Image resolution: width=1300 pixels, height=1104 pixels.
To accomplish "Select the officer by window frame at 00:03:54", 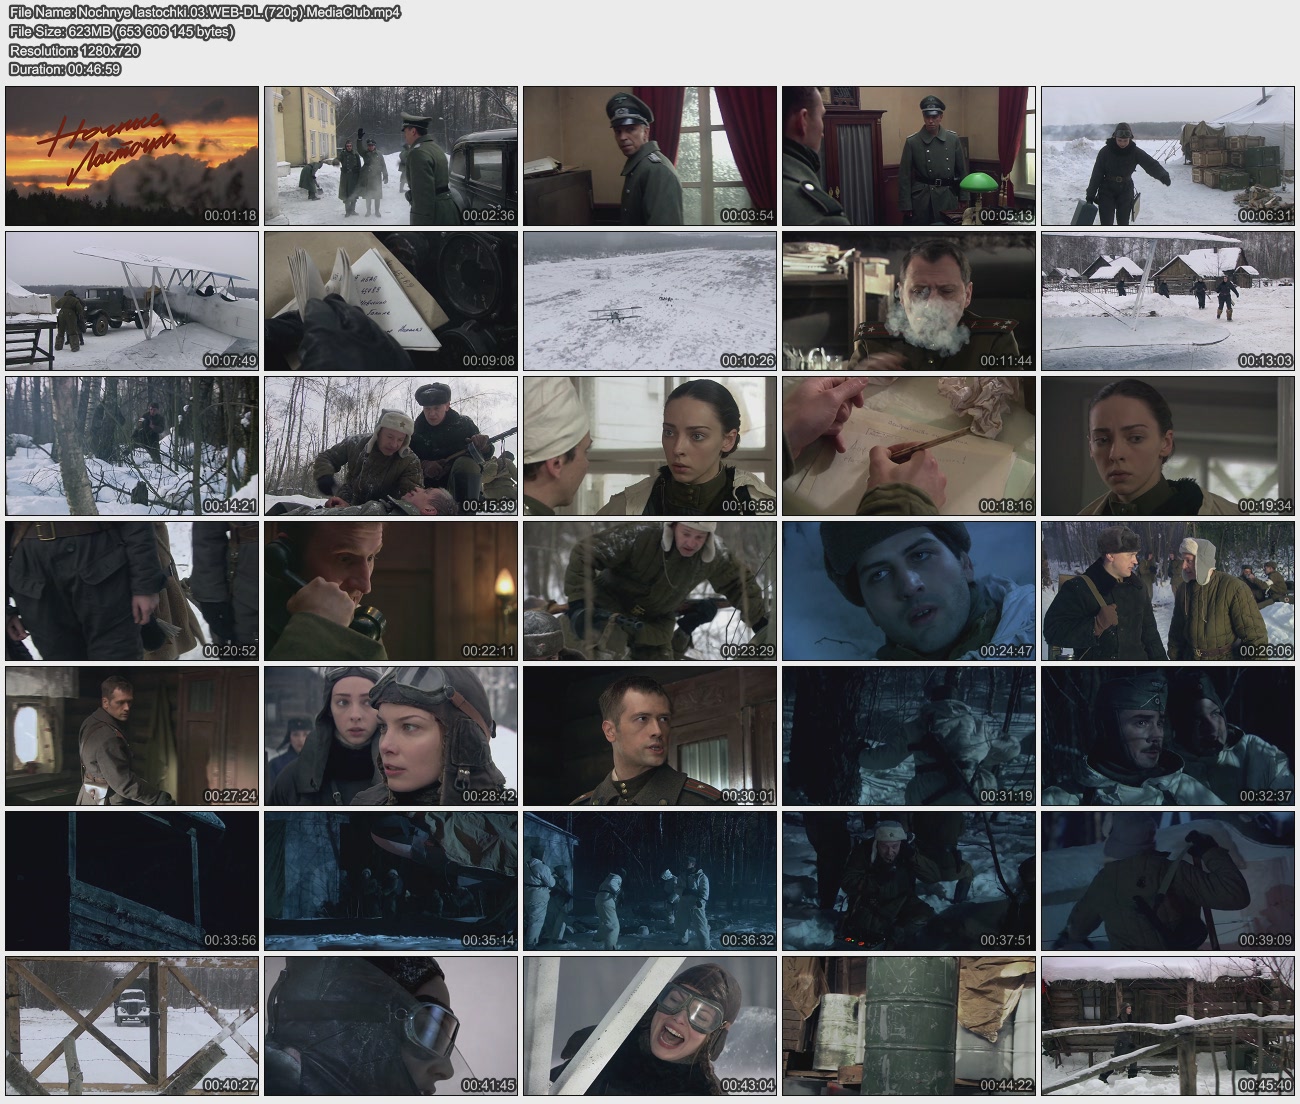I will coord(650,156).
